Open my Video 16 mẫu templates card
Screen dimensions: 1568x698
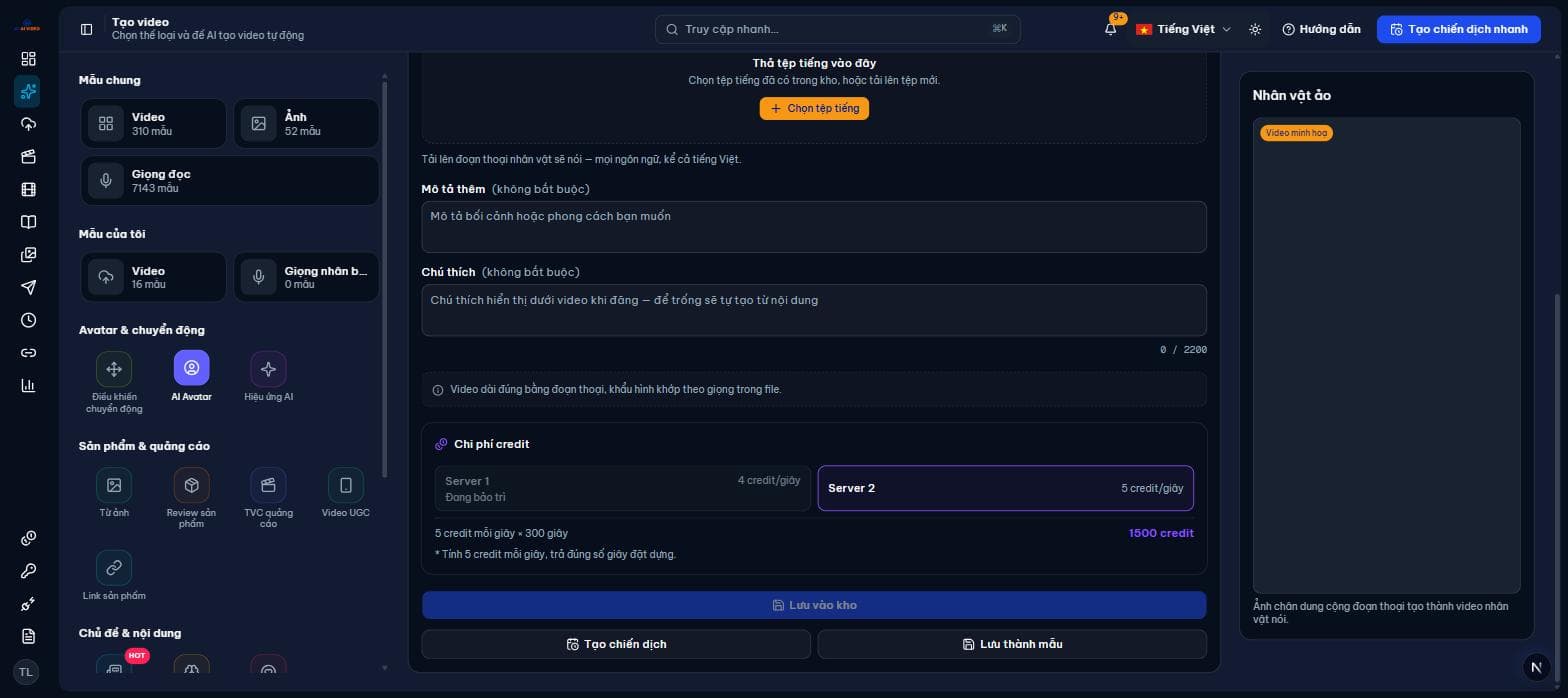(x=154, y=277)
